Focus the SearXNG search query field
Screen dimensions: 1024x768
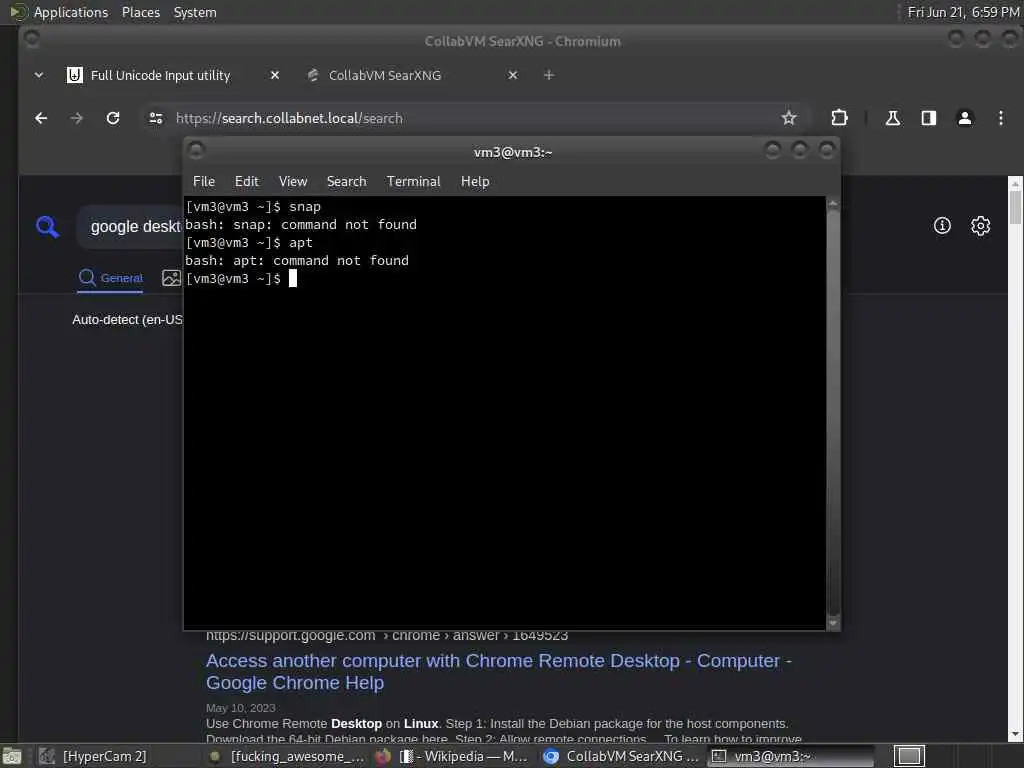click(x=131, y=227)
